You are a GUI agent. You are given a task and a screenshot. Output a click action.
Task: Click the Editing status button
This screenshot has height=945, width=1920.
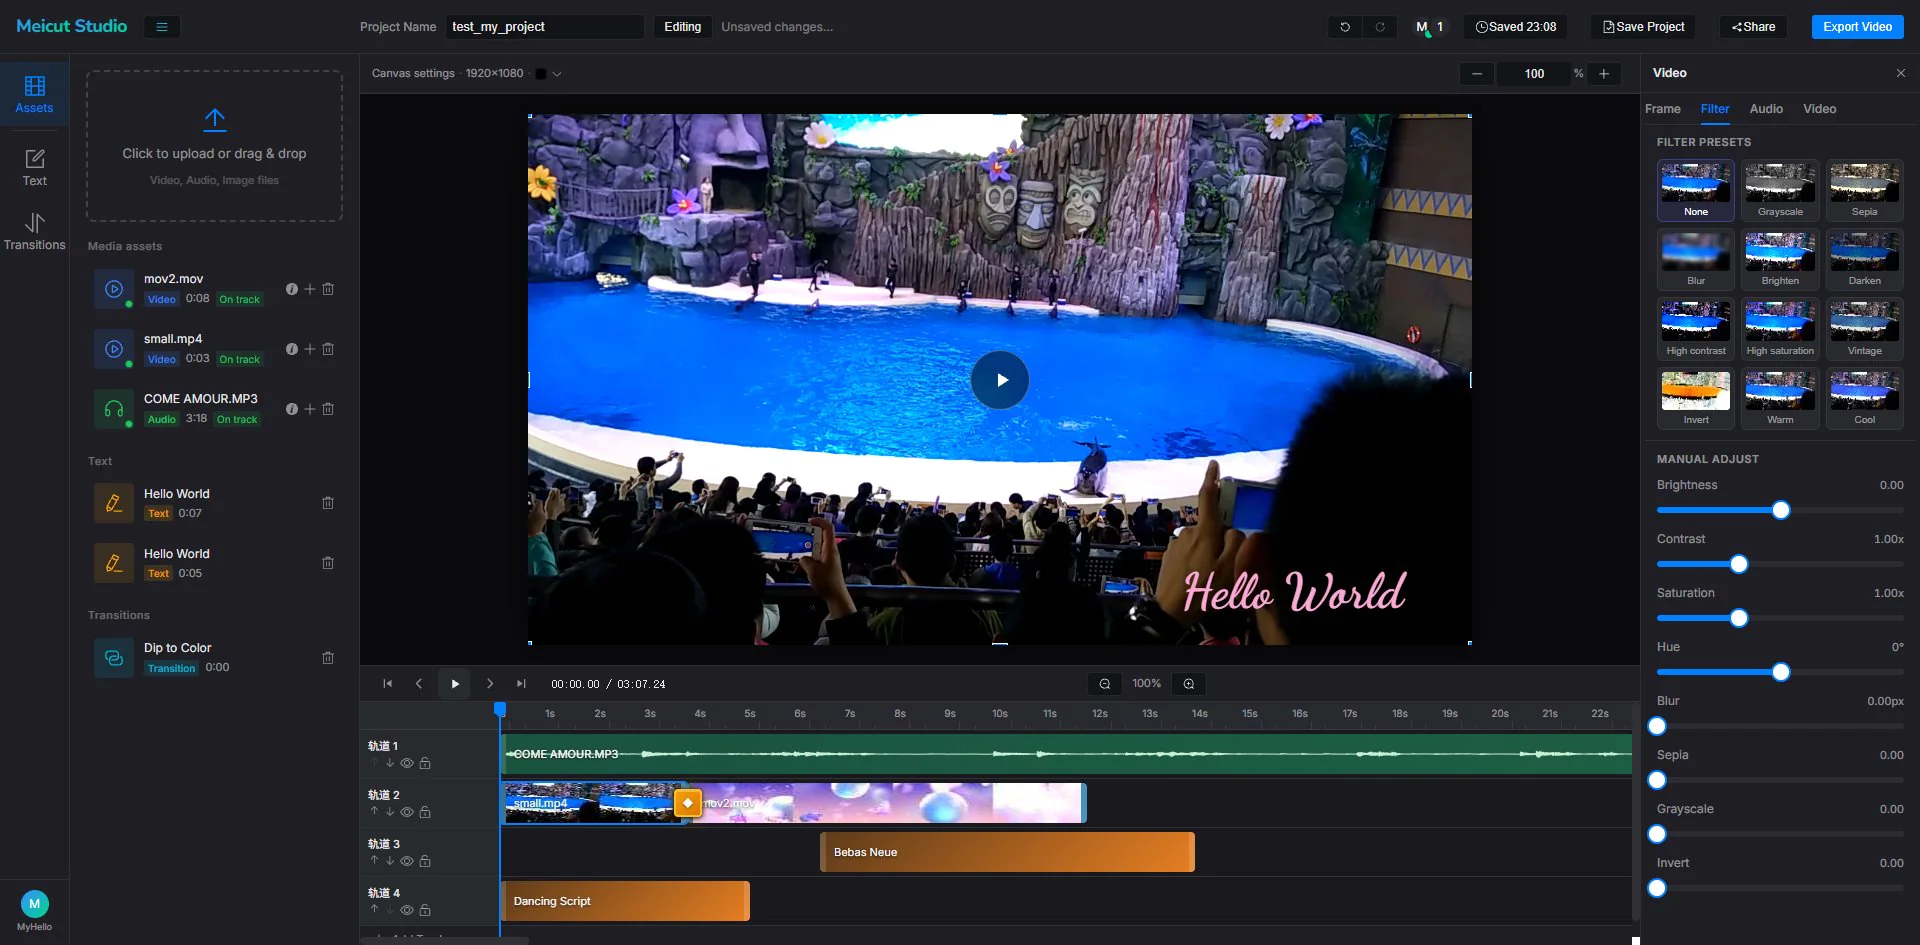(683, 27)
